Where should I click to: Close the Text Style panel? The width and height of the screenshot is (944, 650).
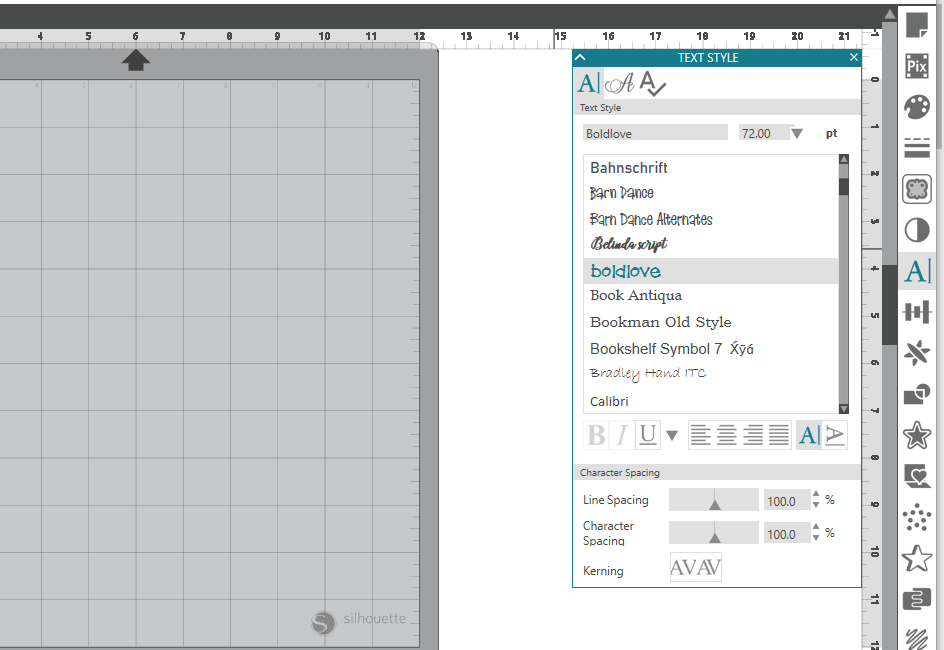coord(854,57)
